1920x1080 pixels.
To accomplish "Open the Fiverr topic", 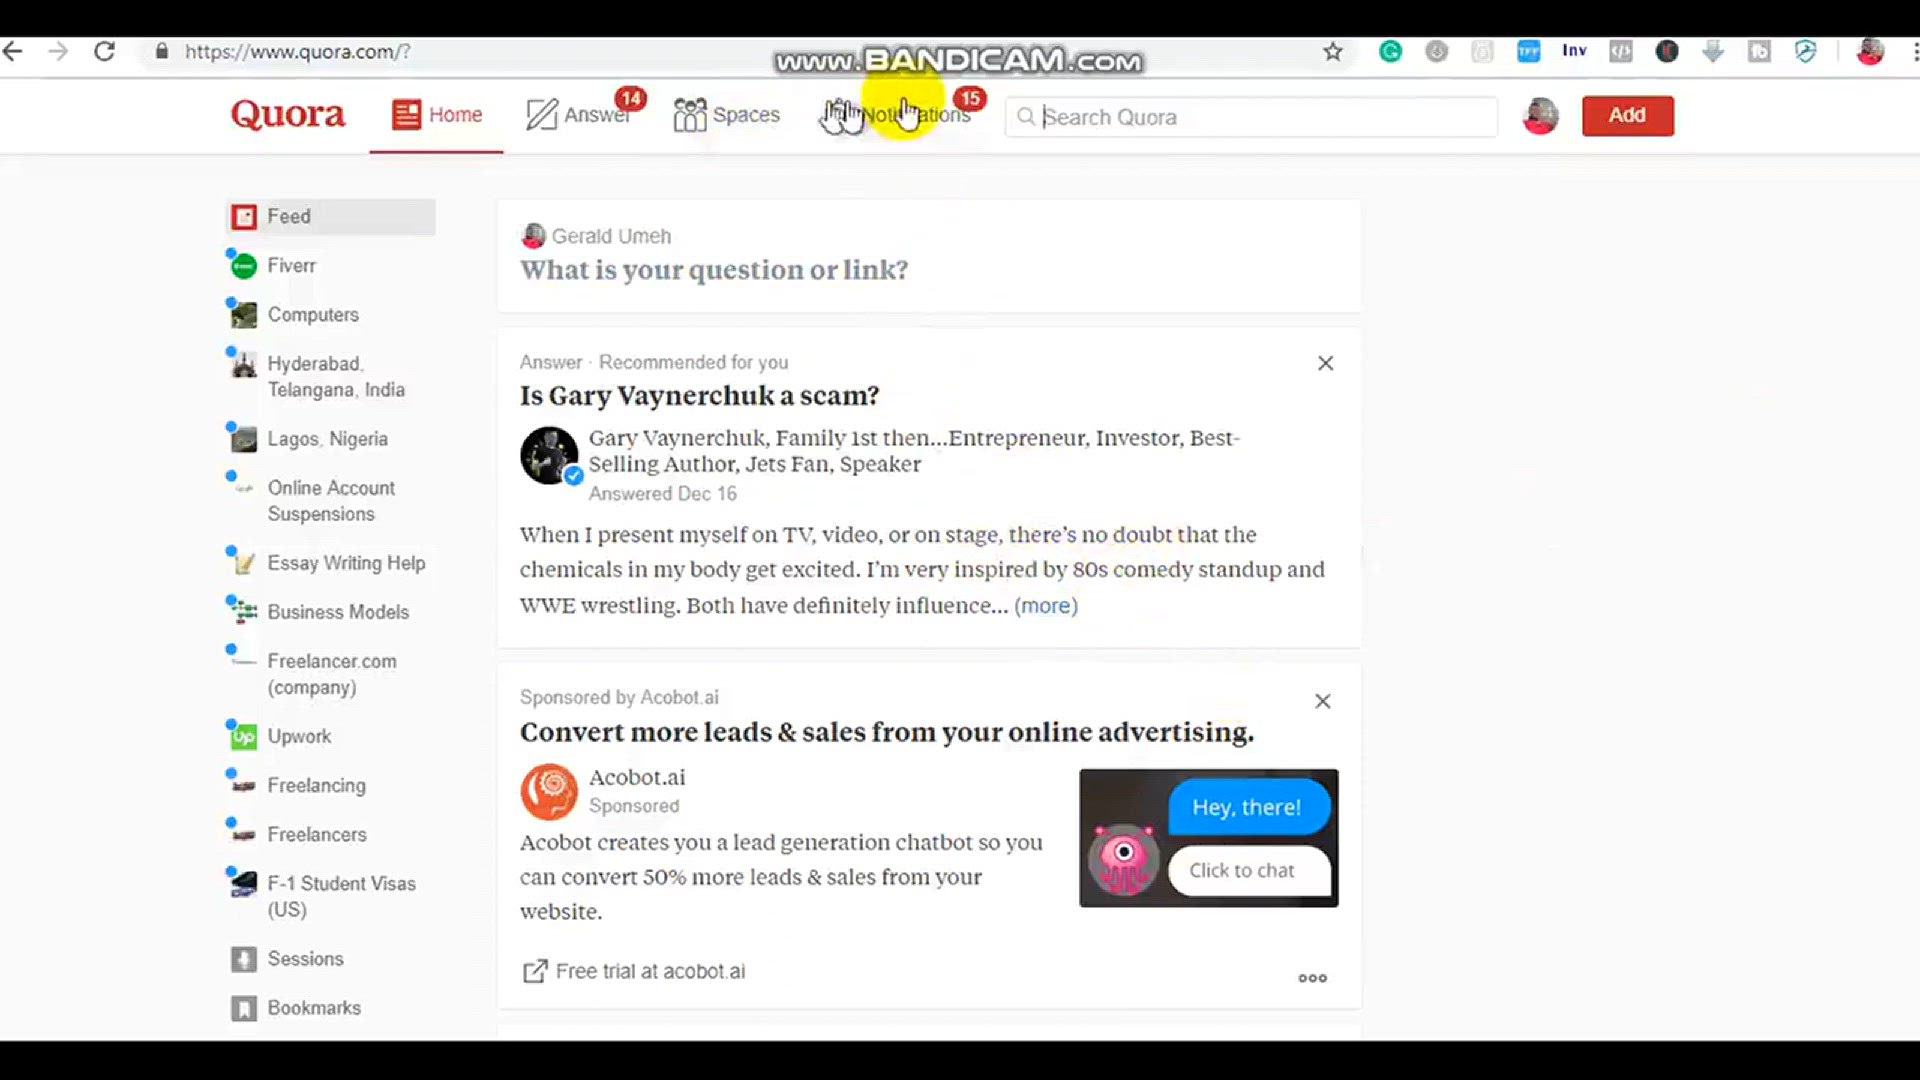I will tap(290, 266).
